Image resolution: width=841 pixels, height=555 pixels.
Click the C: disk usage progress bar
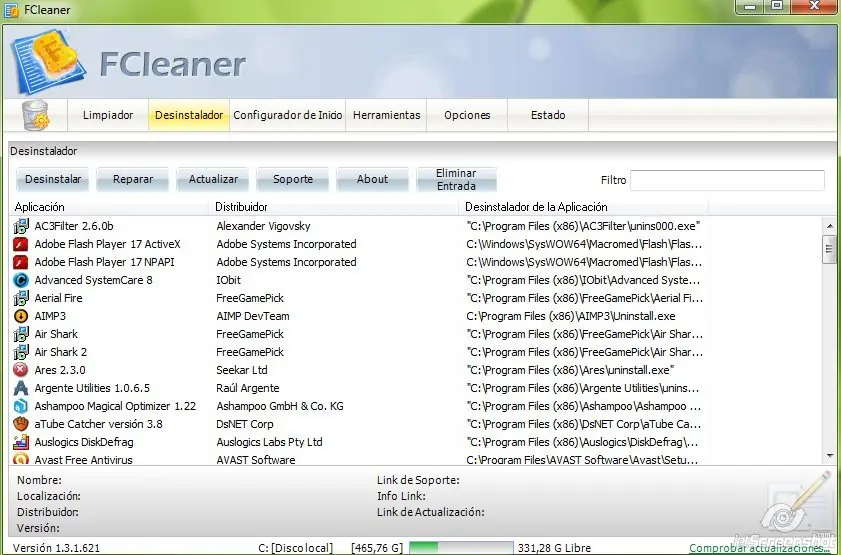point(460,547)
